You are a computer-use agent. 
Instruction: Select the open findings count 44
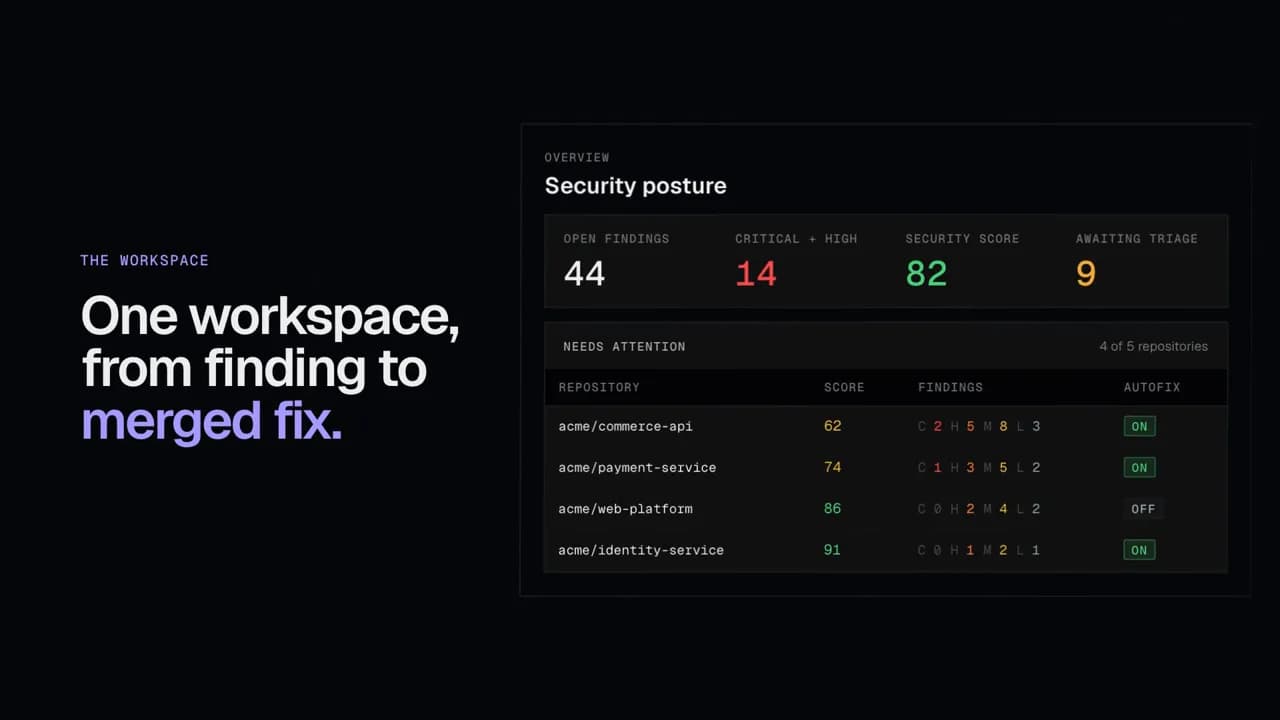click(584, 273)
